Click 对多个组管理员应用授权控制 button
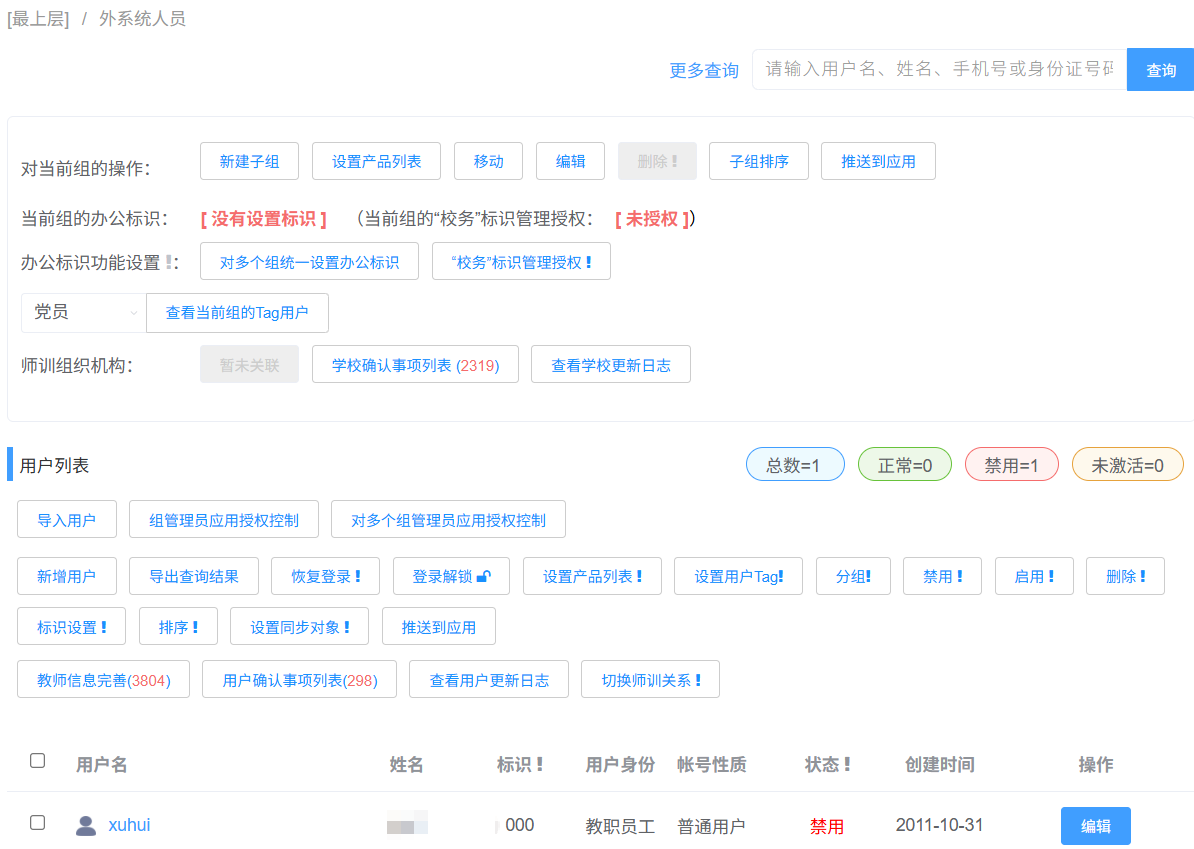Screen dimensions: 1194x849 pyautogui.click(x=449, y=520)
